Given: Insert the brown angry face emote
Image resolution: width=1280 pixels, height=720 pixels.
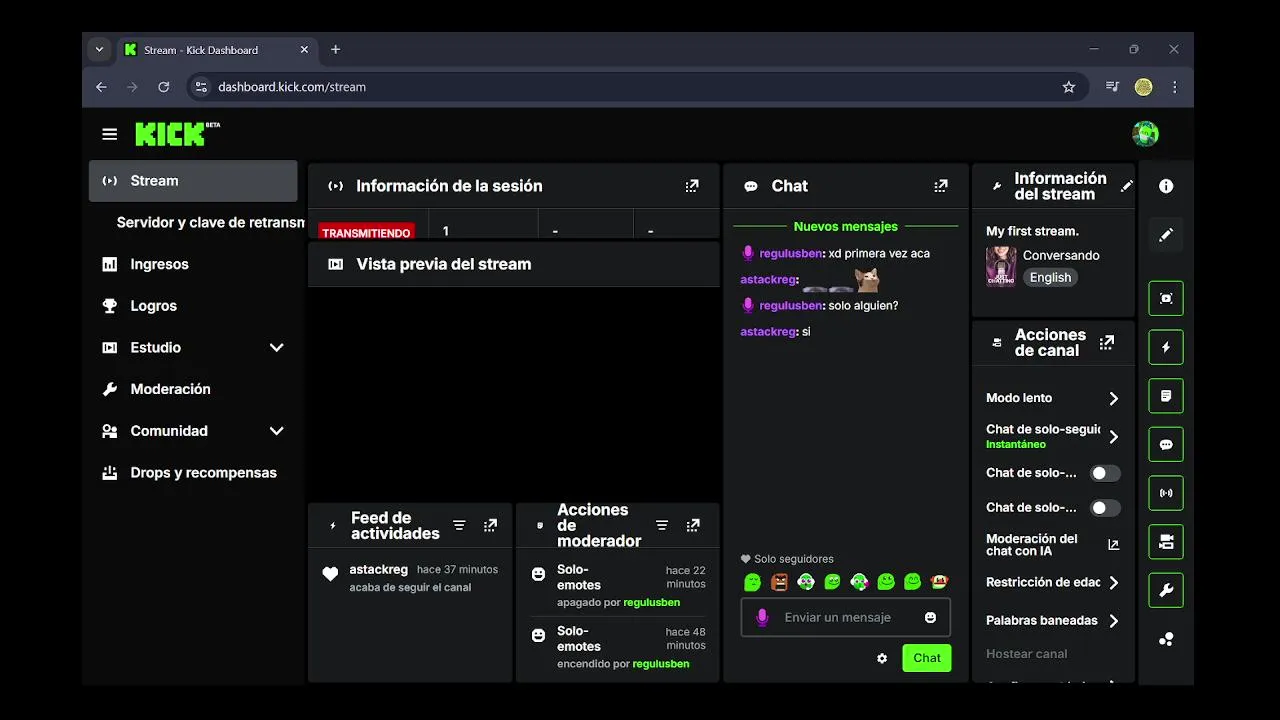Looking at the screenshot, I should tap(779, 581).
